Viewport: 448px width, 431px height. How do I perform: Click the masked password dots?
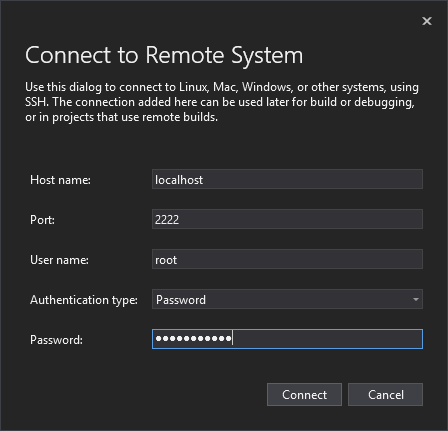[194, 339]
